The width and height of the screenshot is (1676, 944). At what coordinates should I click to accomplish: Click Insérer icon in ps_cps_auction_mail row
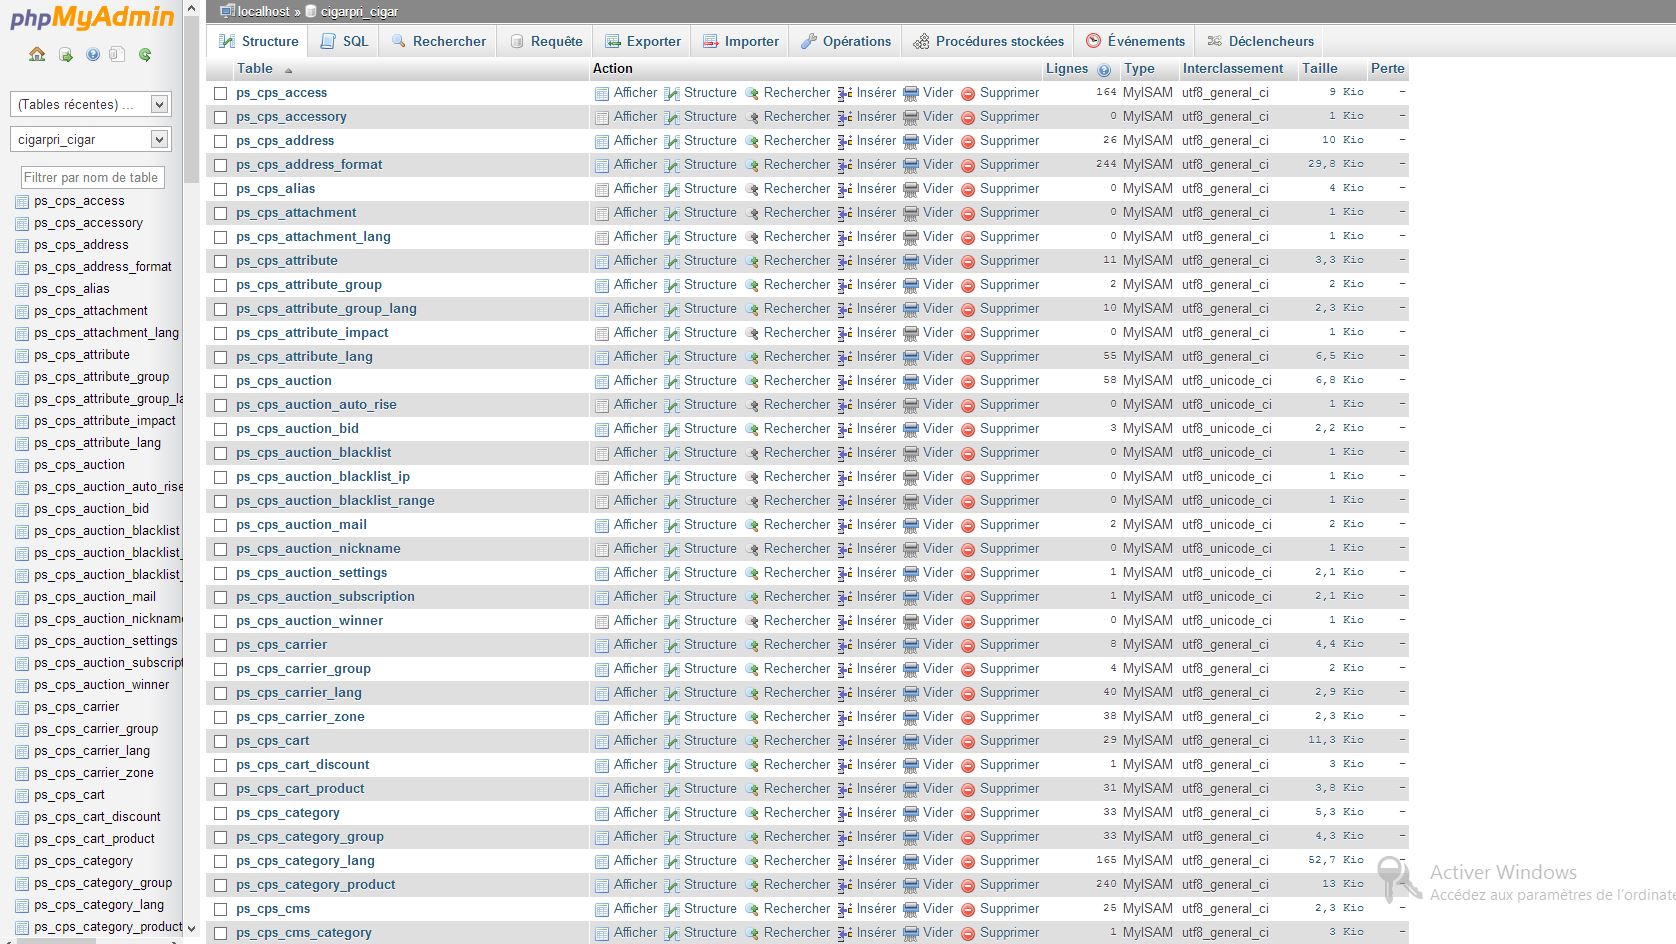click(845, 525)
